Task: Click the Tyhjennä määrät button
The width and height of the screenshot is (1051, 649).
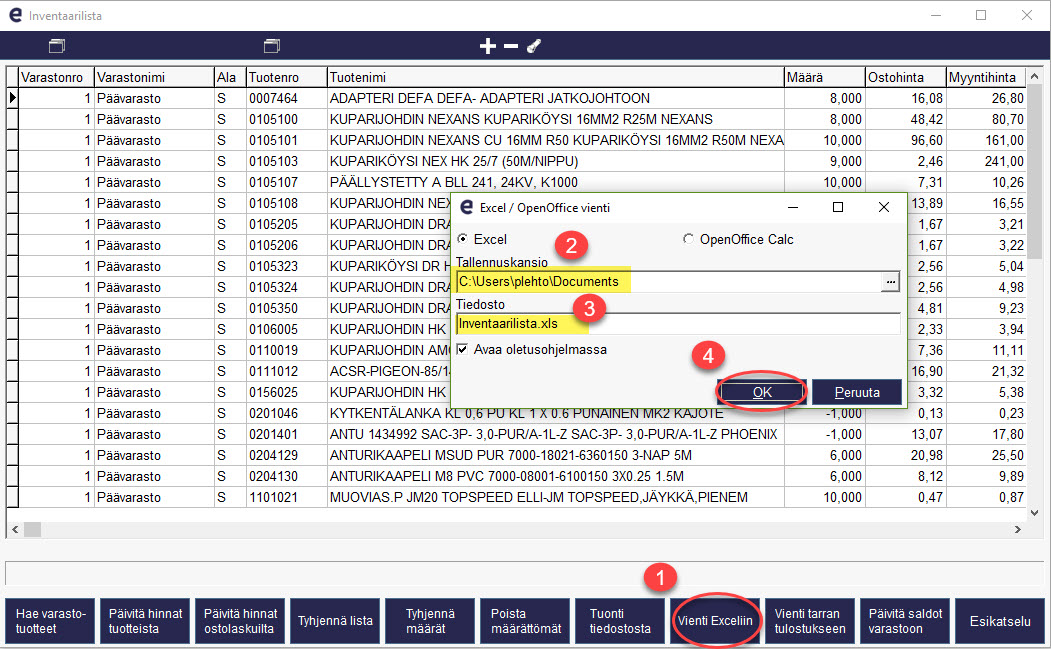Action: pos(430,621)
